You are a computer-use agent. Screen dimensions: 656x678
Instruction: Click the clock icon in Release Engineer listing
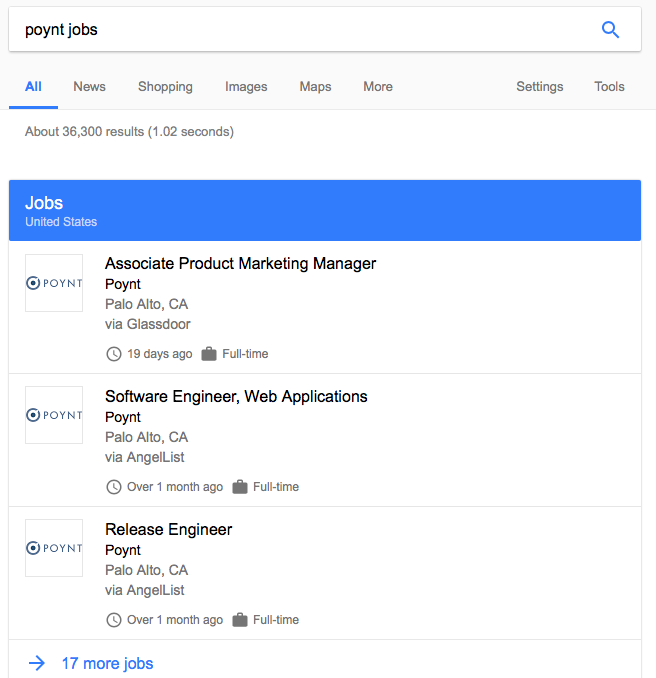coord(114,620)
